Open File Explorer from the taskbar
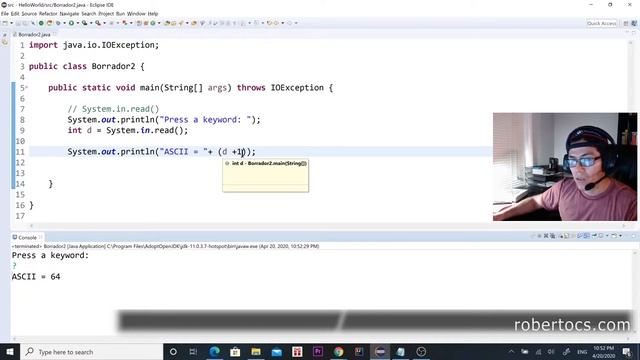This screenshot has width=640, height=360. click(256, 351)
